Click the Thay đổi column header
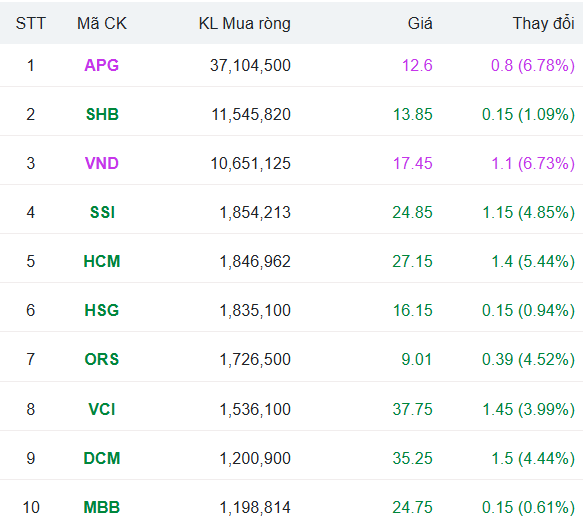 coord(544,23)
